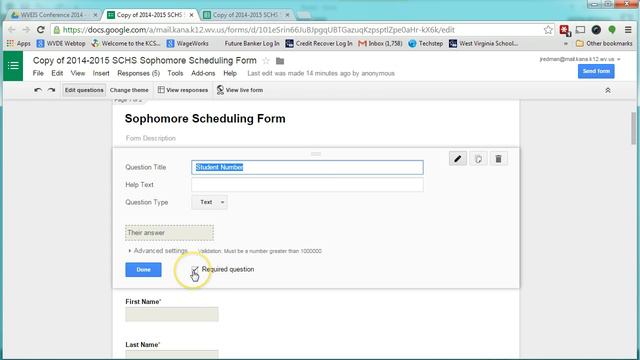This screenshot has height=360, width=640.
Task: Click the Help Text input field
Action: tap(307, 185)
